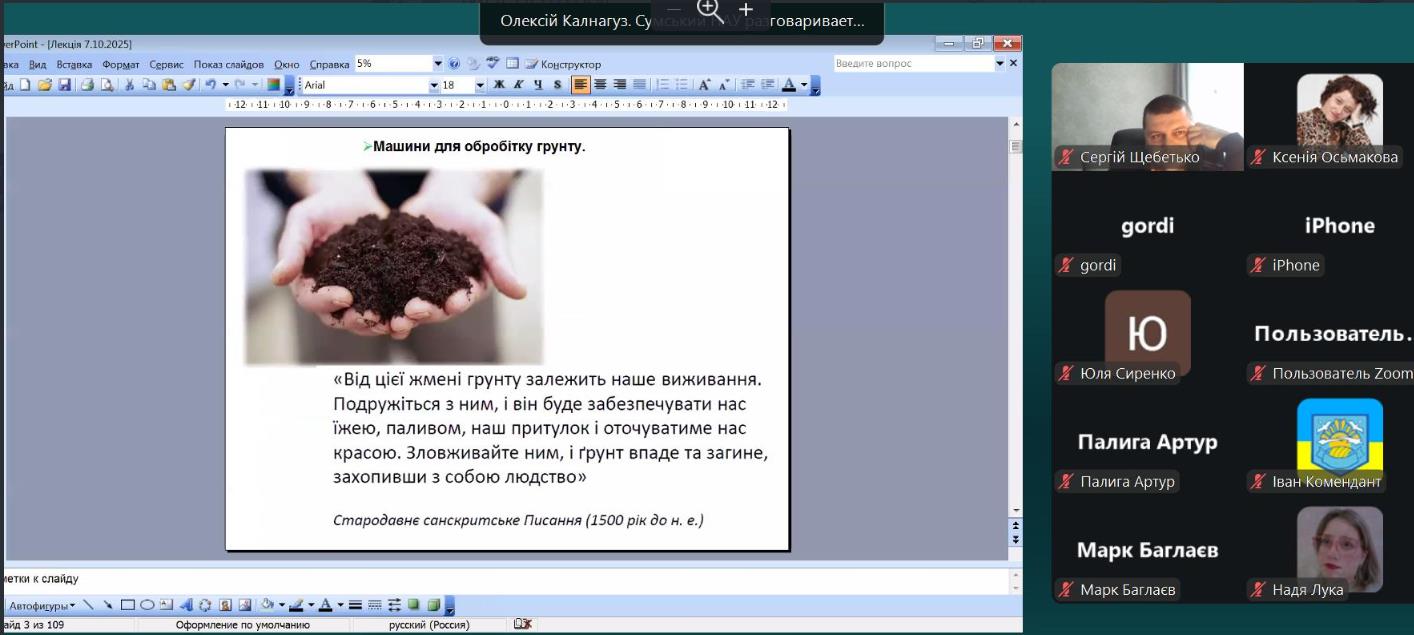Screen dimensions: 1414x635
Task: Open the Формат menu
Action: pyautogui.click(x=120, y=64)
